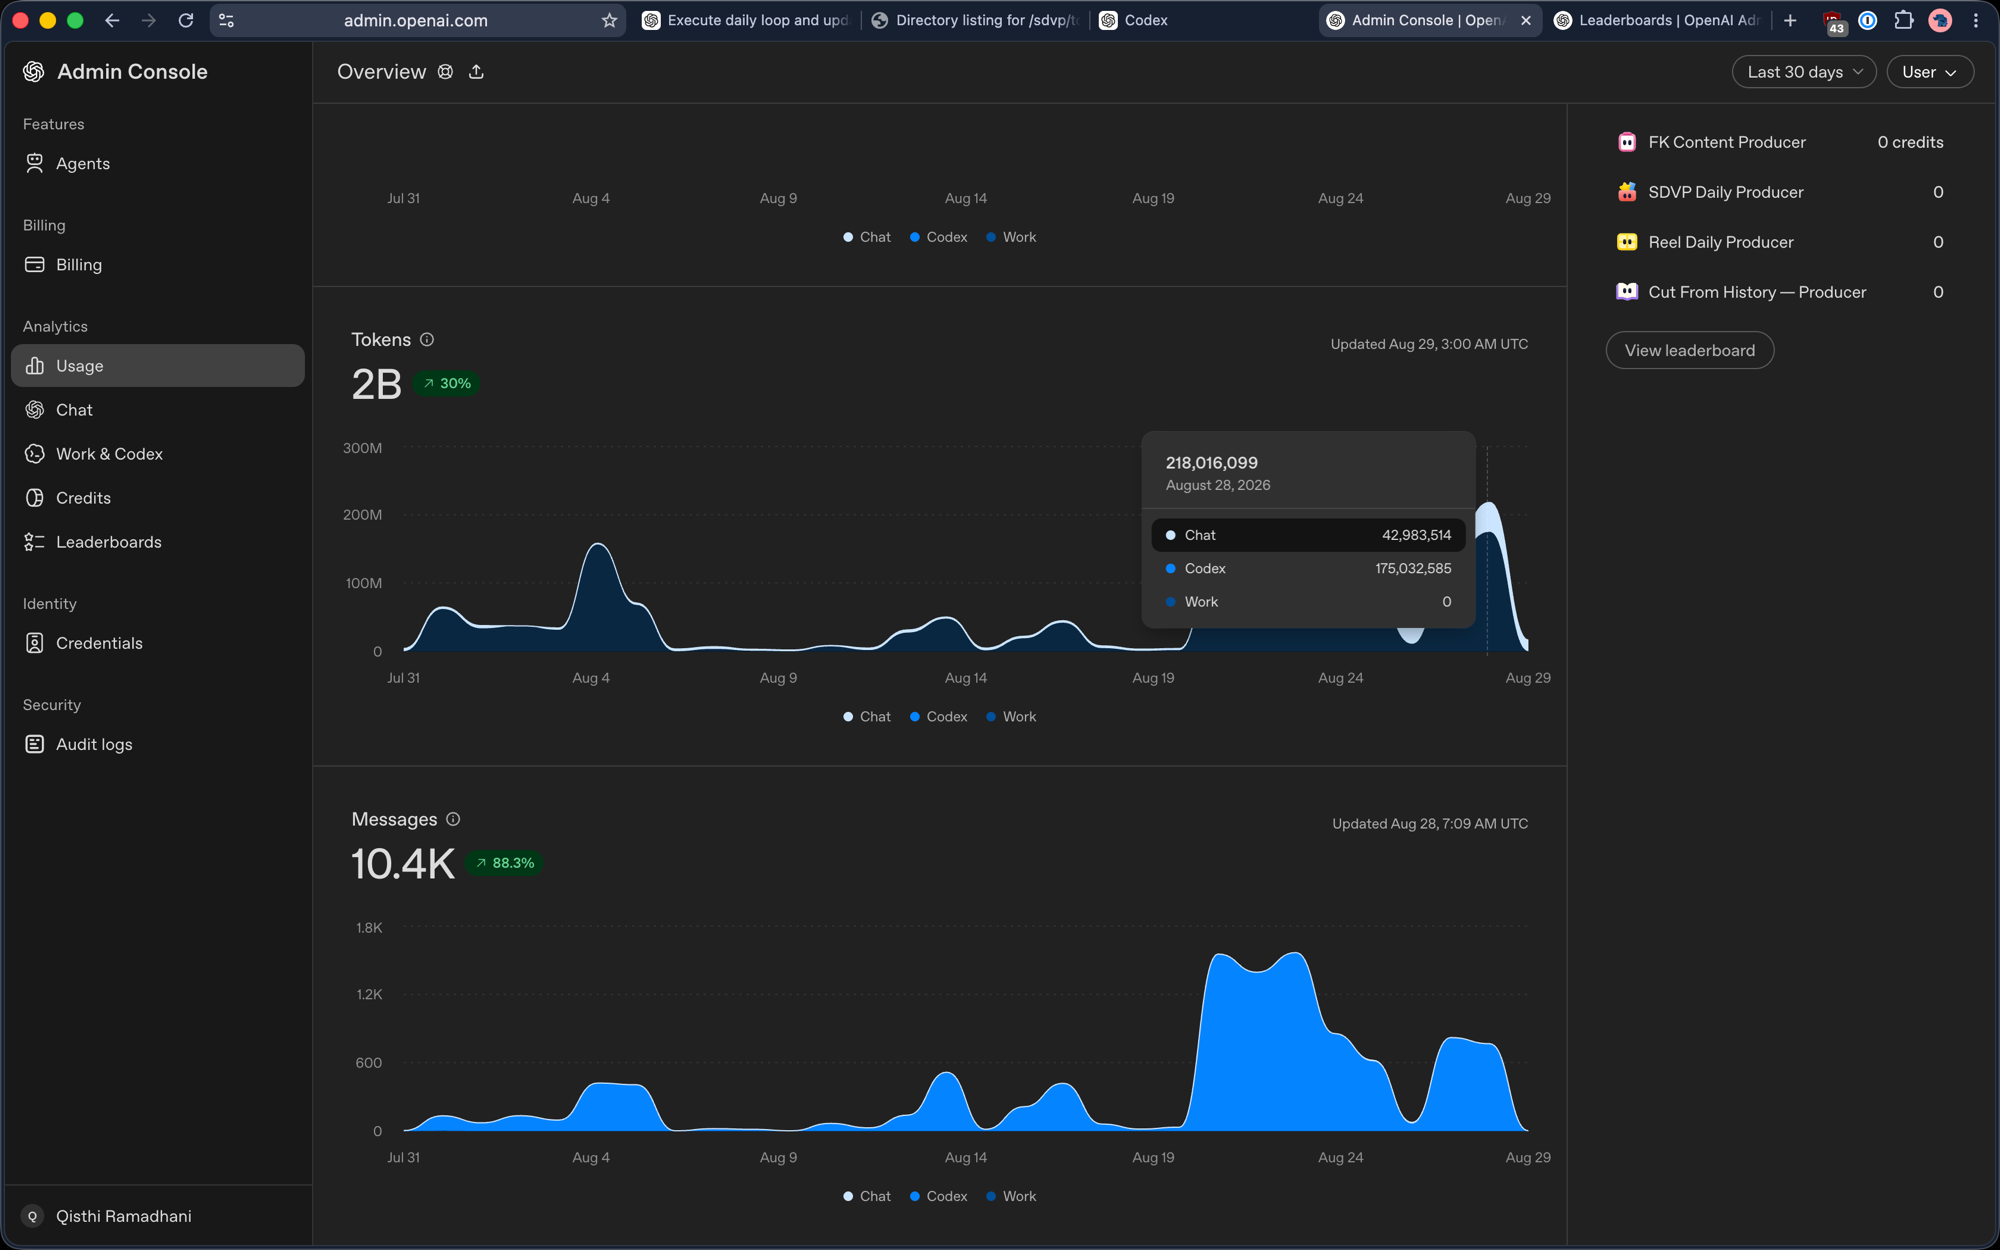Go back using browser back arrow
The height and width of the screenshot is (1250, 2000).
pyautogui.click(x=112, y=20)
